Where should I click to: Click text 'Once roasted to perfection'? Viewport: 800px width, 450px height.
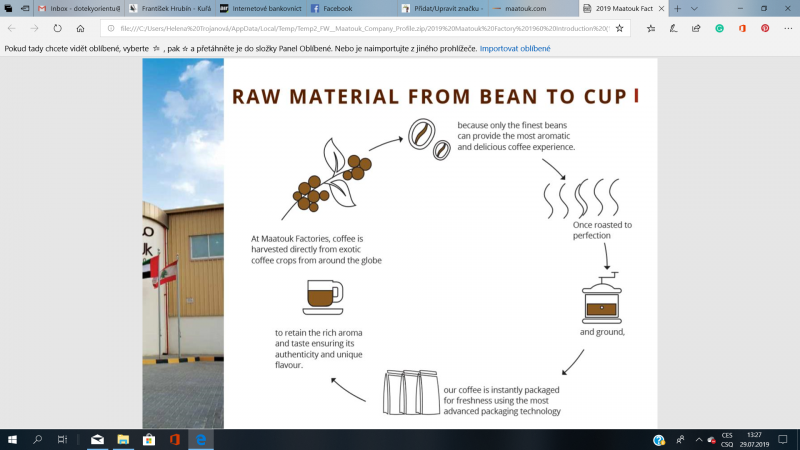click(x=602, y=230)
